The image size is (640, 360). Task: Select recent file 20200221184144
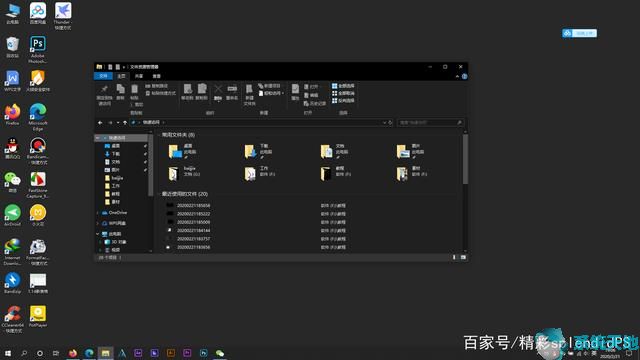point(193,231)
